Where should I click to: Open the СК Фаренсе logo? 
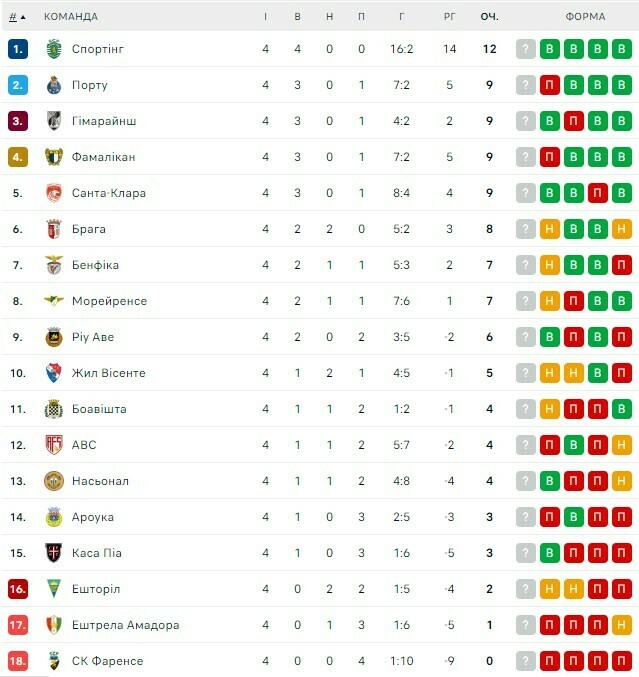coord(54,661)
